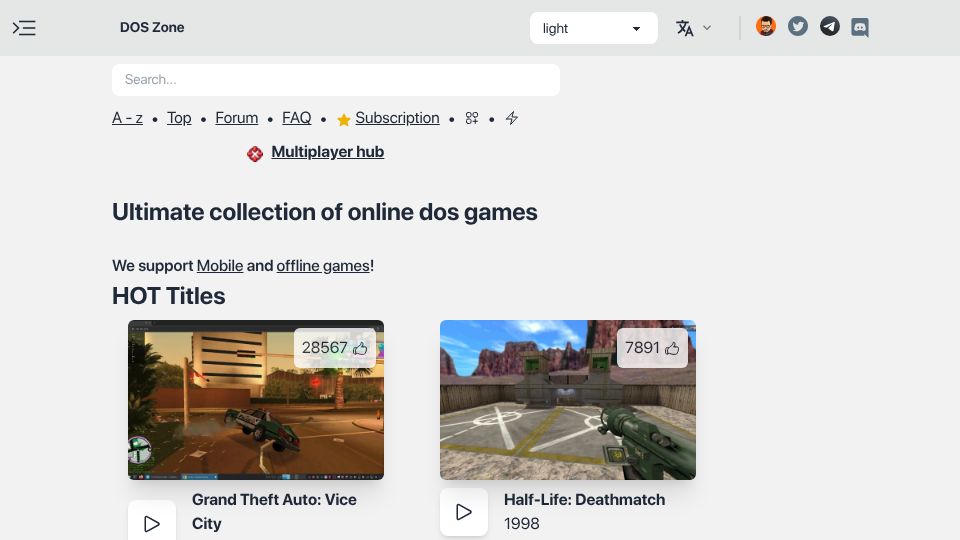Click the 1998 year under Half-Life
The image size is (960, 540).
(522, 523)
